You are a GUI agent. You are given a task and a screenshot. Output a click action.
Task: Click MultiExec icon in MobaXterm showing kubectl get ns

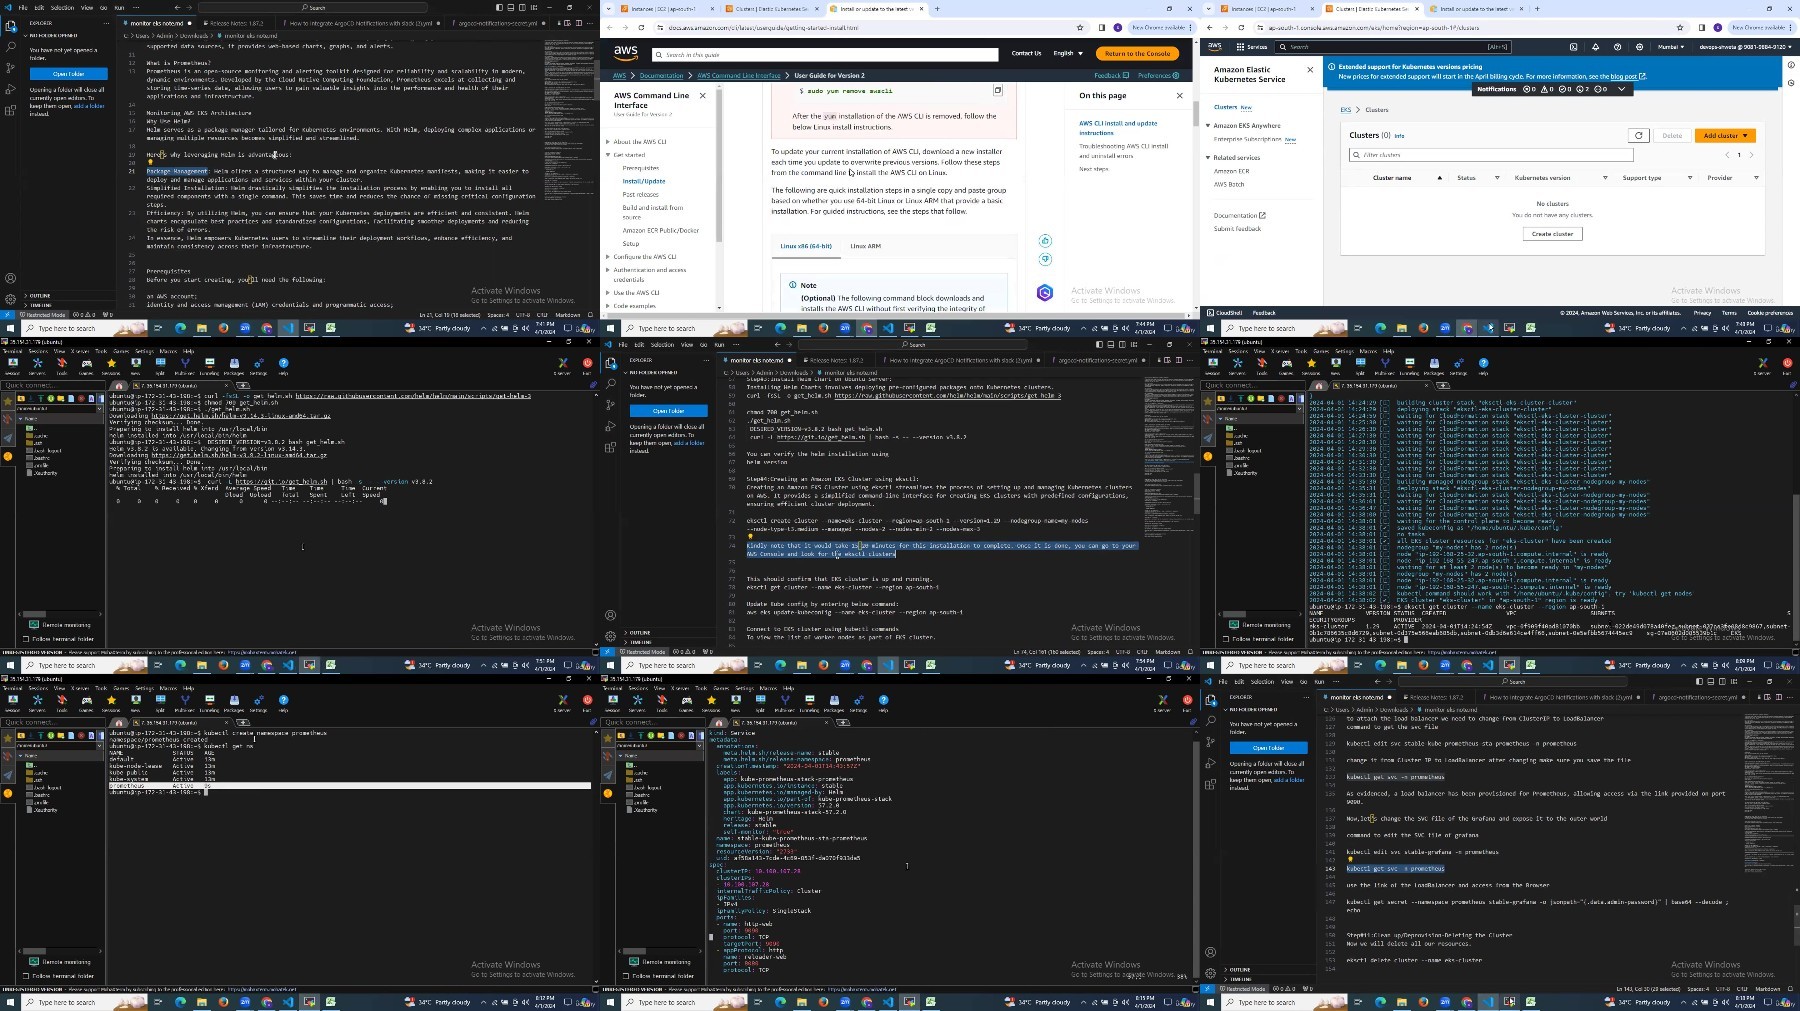[x=185, y=703]
